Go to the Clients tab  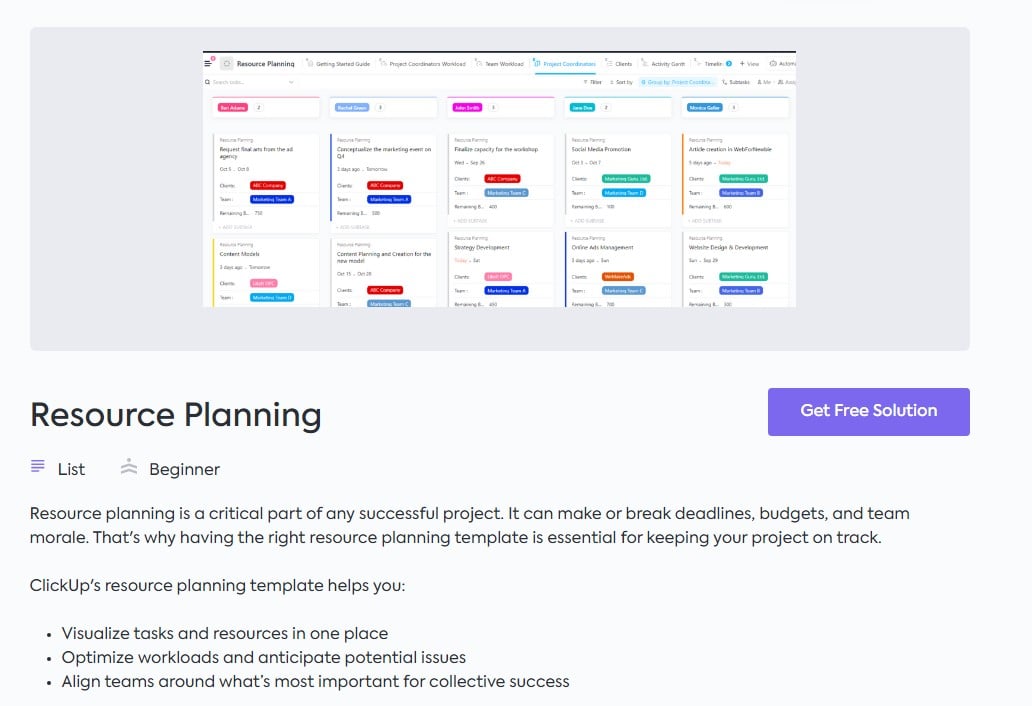(x=619, y=63)
